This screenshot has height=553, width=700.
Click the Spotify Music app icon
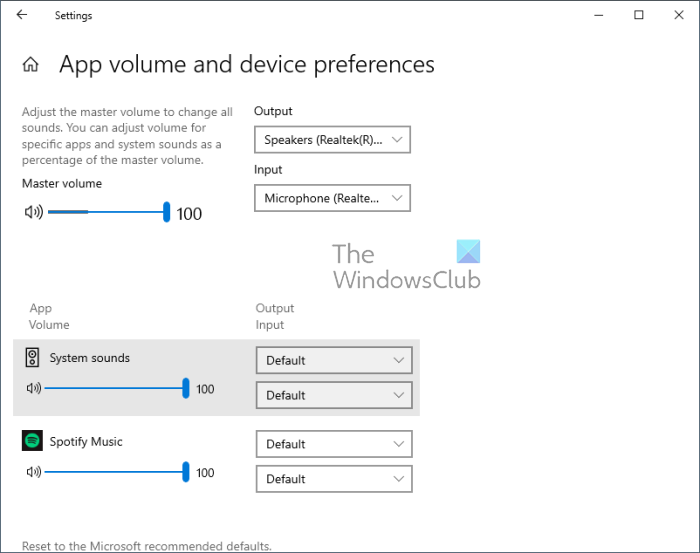pyautogui.click(x=32, y=441)
